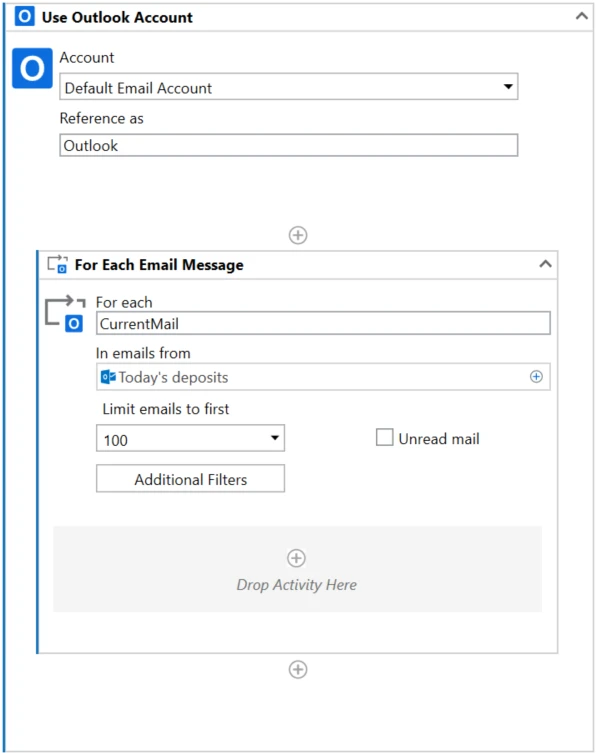Add activity via plus icon above For Each Email Message
Screen dimensions: 596x753
click(x=298, y=235)
